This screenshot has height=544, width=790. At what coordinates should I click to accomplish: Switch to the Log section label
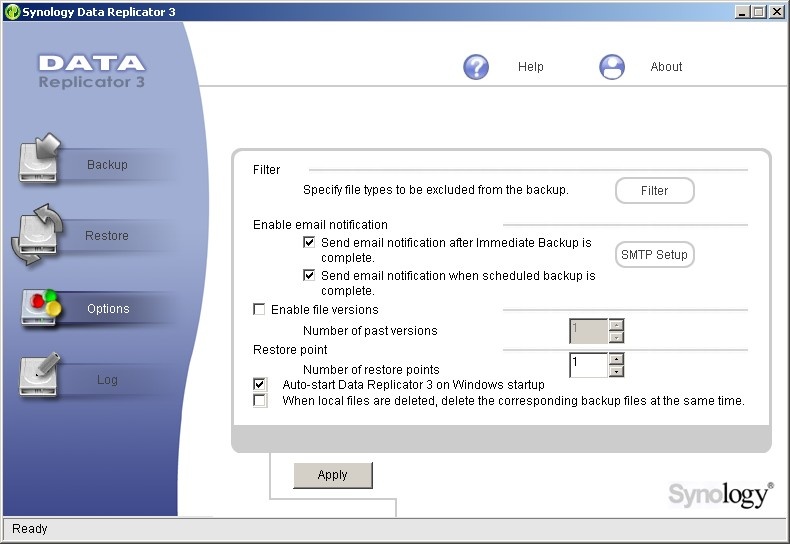107,380
